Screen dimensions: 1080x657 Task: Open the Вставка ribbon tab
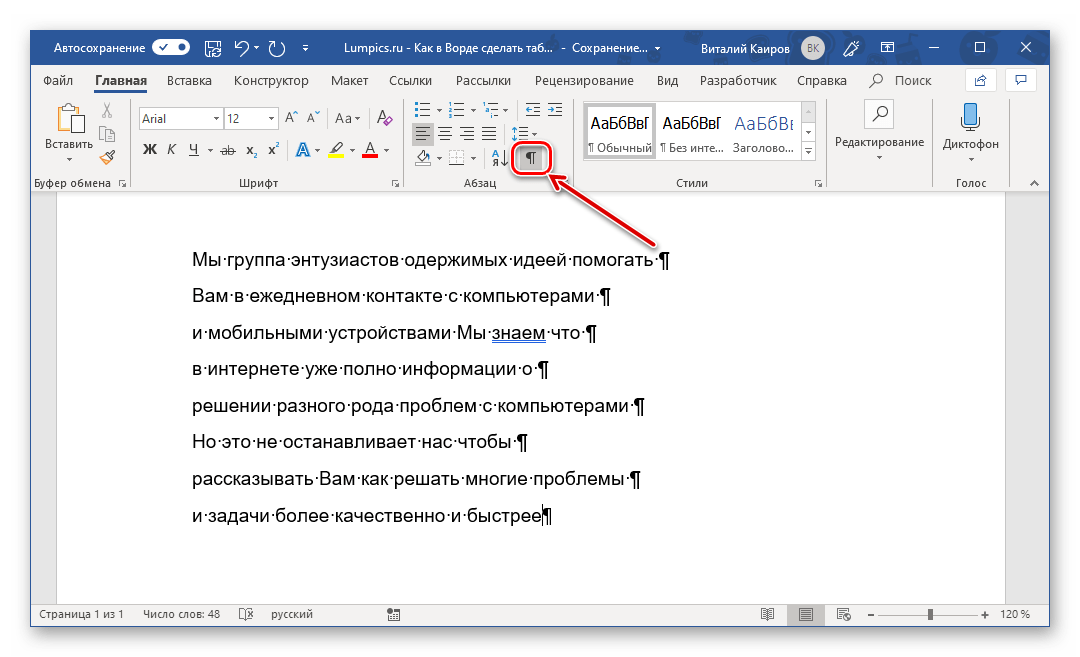pyautogui.click(x=189, y=81)
